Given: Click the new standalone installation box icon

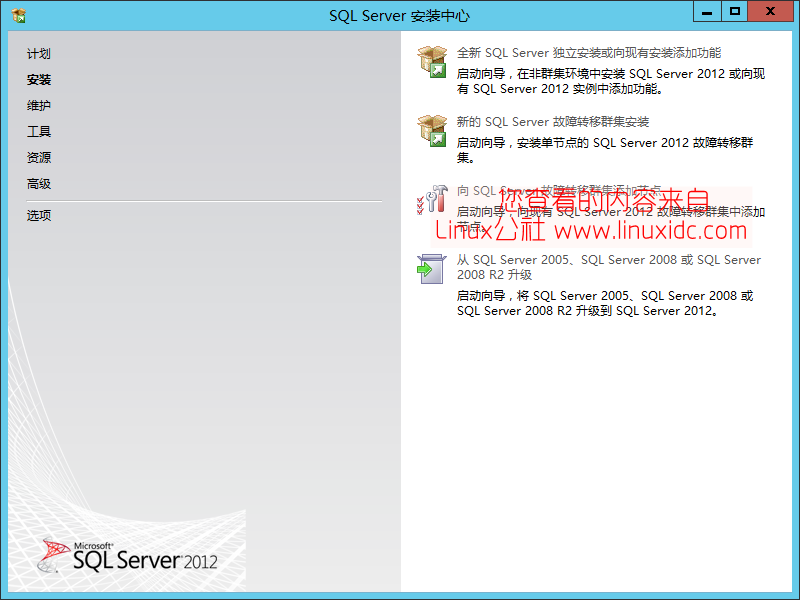Looking at the screenshot, I should [432, 61].
